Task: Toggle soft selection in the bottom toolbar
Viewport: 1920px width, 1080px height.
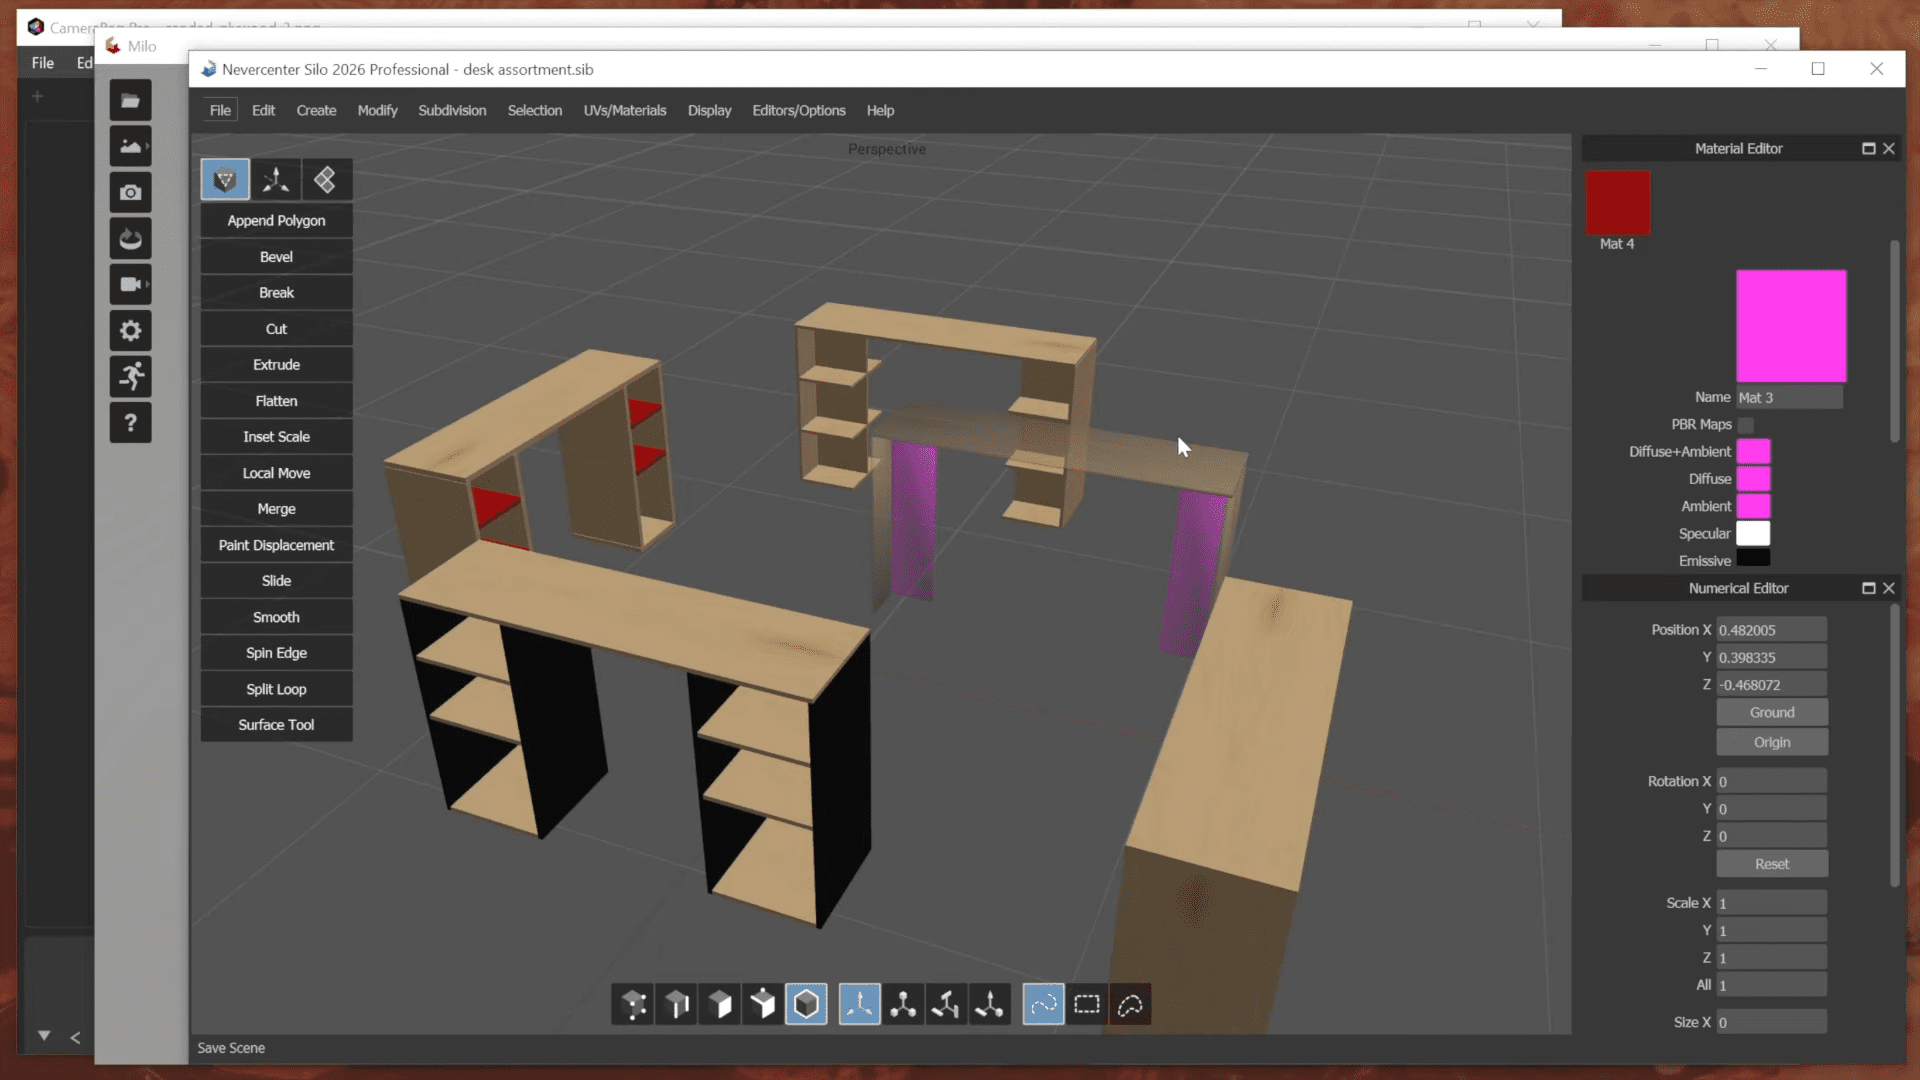Action: click(x=1042, y=1004)
